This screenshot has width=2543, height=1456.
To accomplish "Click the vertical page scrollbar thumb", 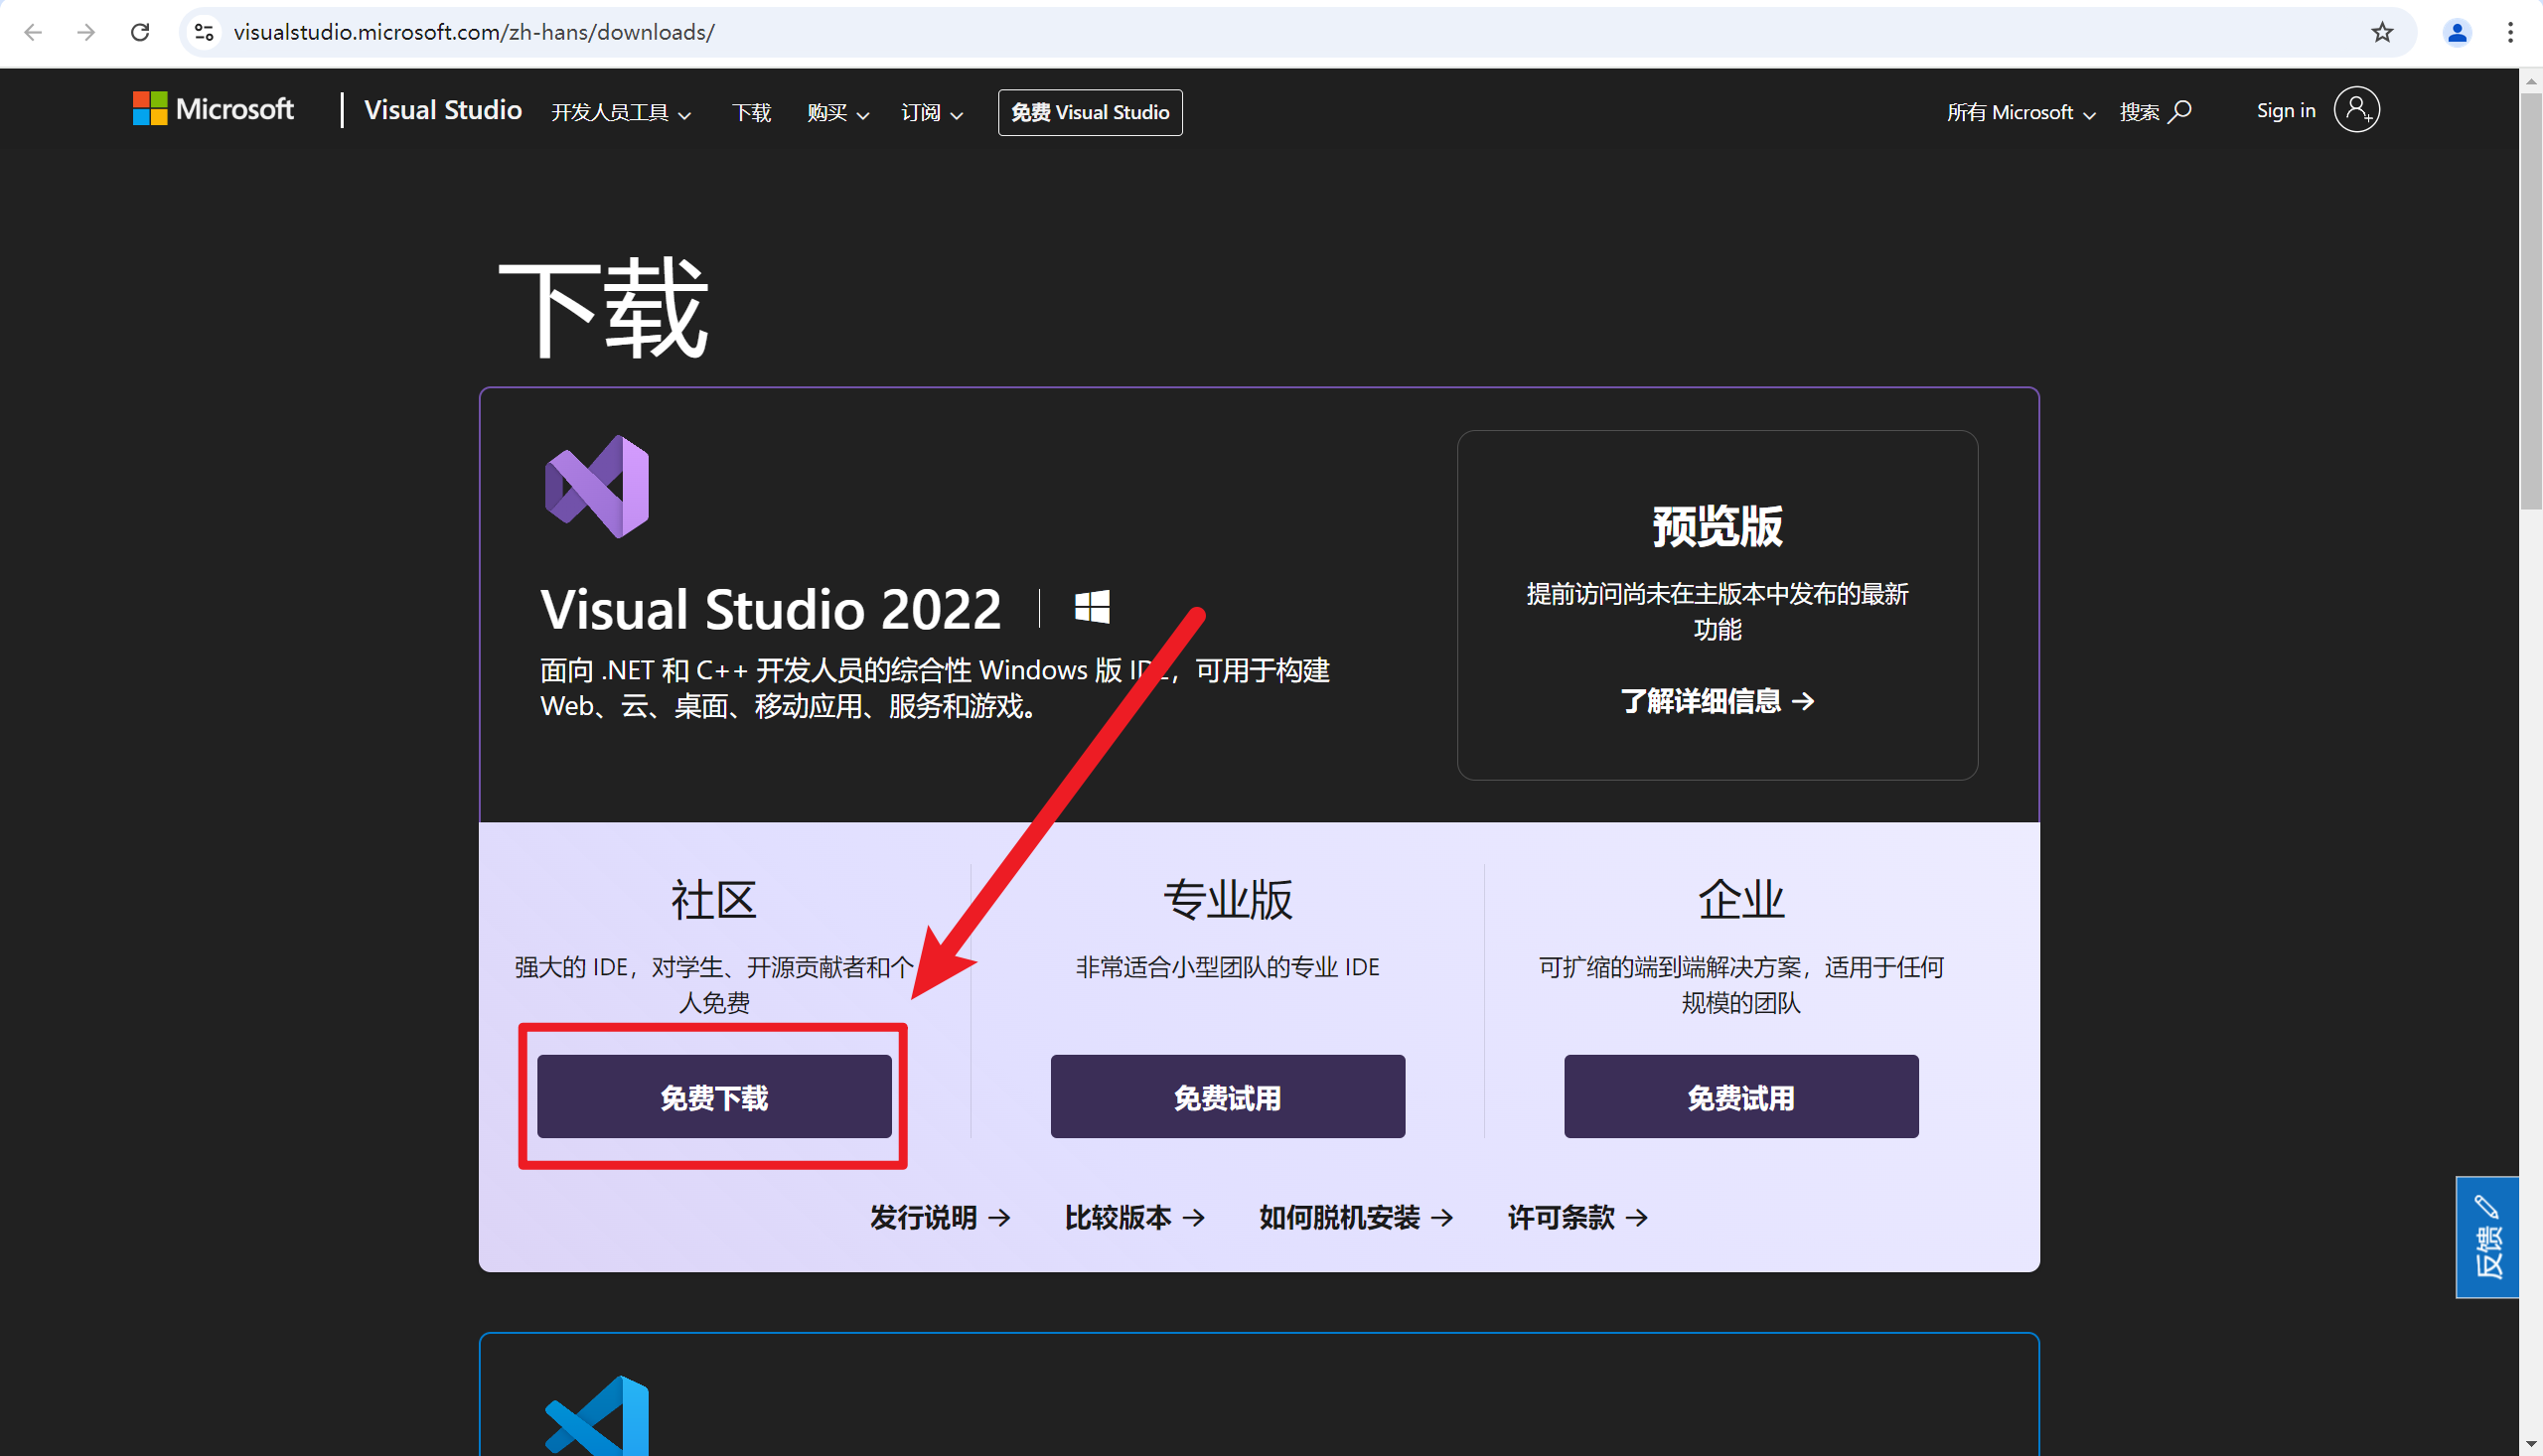I will click(x=2531, y=300).
